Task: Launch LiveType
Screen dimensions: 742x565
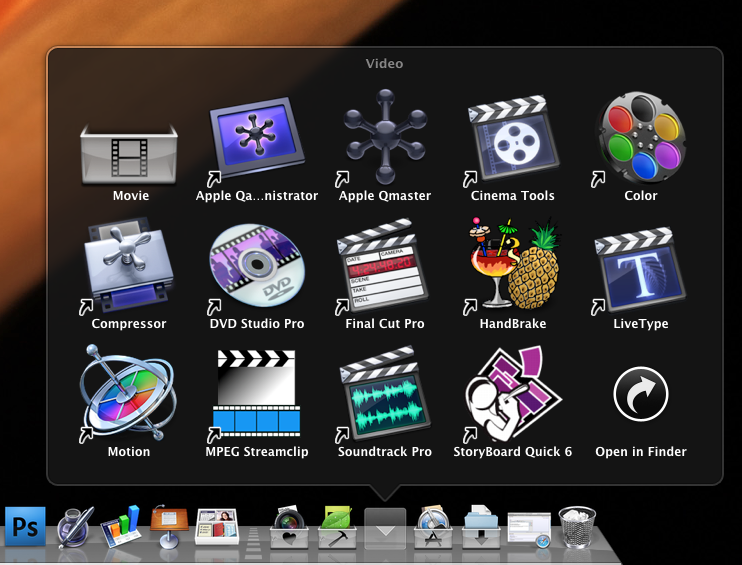Action: pyautogui.click(x=641, y=270)
